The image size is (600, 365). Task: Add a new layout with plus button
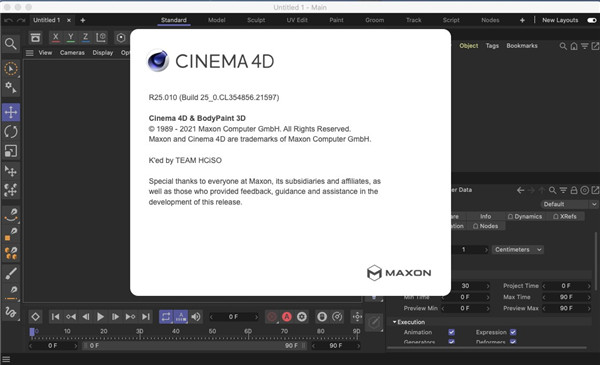(x=522, y=20)
